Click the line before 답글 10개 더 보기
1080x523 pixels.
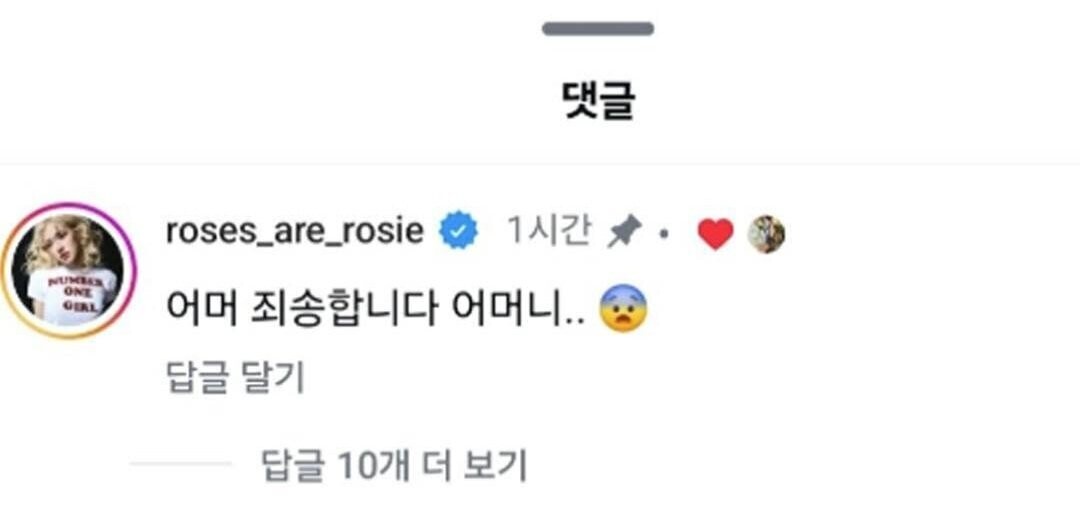coord(181,464)
